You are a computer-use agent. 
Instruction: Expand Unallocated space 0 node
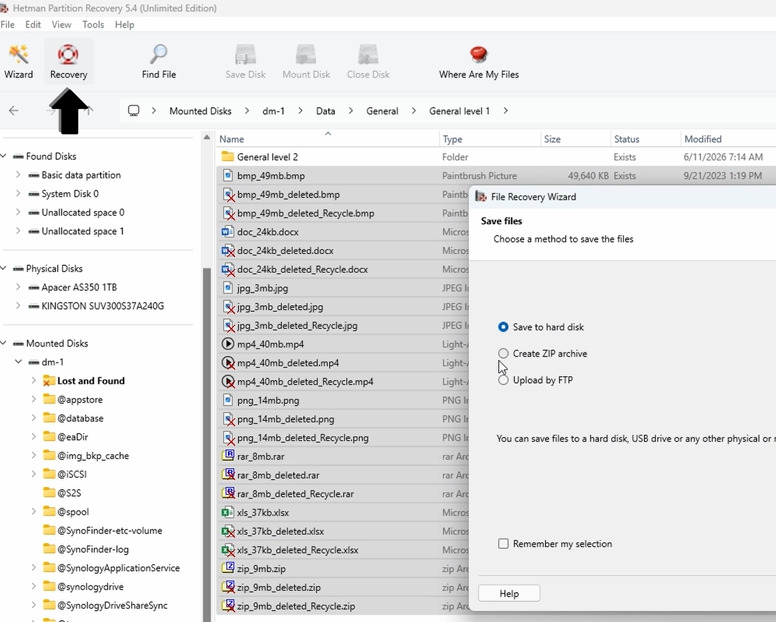(18, 212)
